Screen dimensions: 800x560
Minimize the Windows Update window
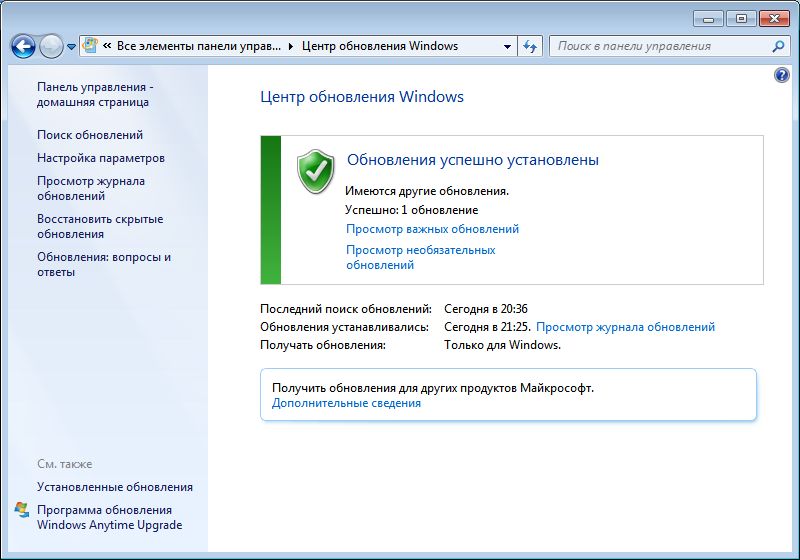click(708, 19)
